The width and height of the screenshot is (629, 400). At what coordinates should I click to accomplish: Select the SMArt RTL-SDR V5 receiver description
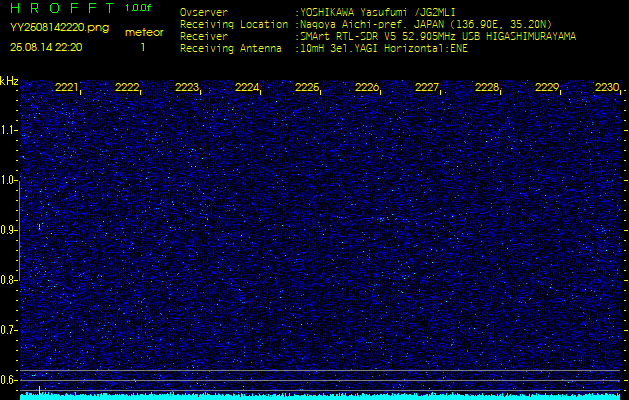coord(438,37)
